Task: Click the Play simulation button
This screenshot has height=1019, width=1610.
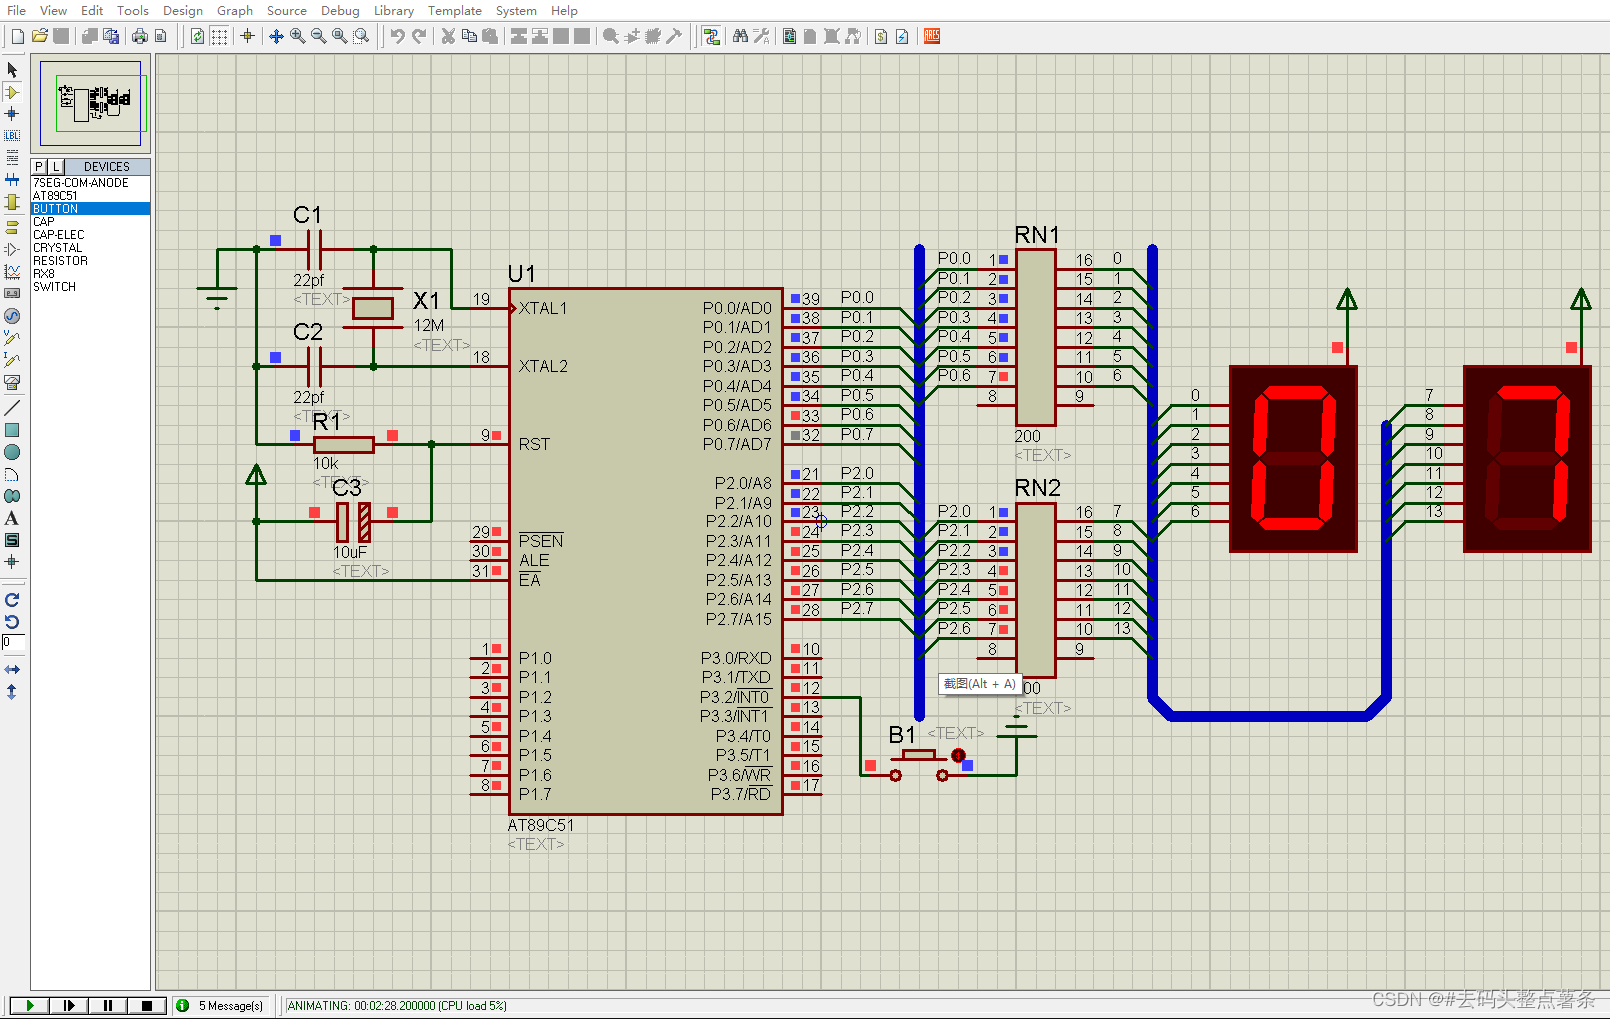Action: pos(29,1006)
